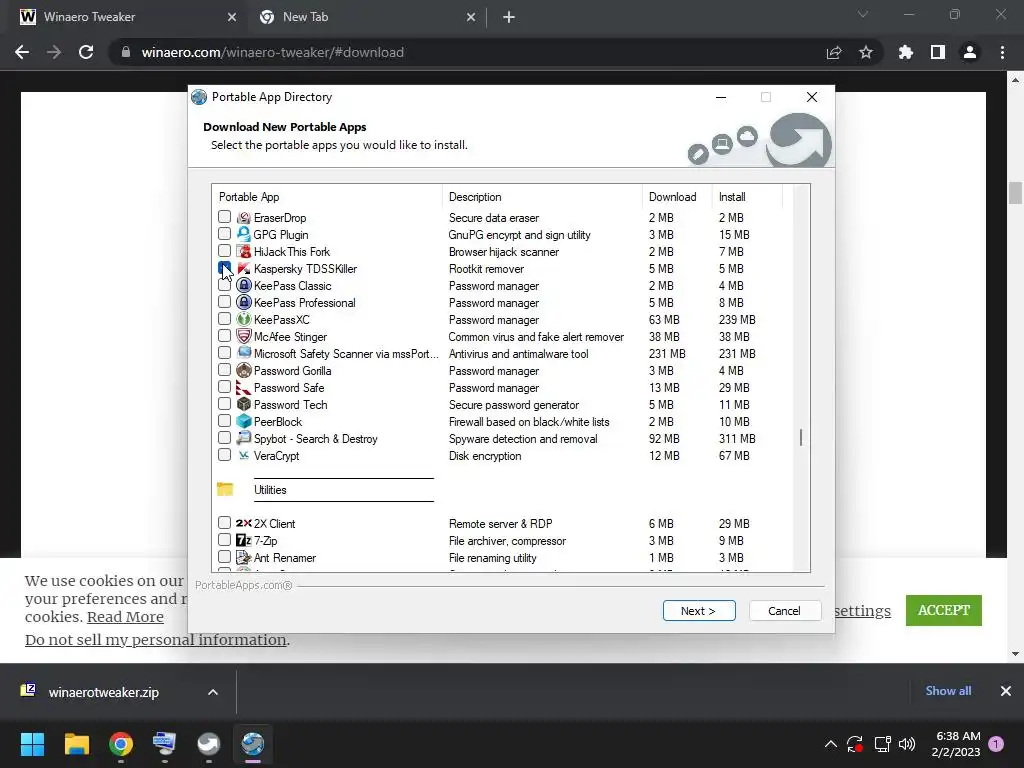Screen dimensions: 1024x768
Task: Check the KeePassXC checkbox
Action: 224,319
